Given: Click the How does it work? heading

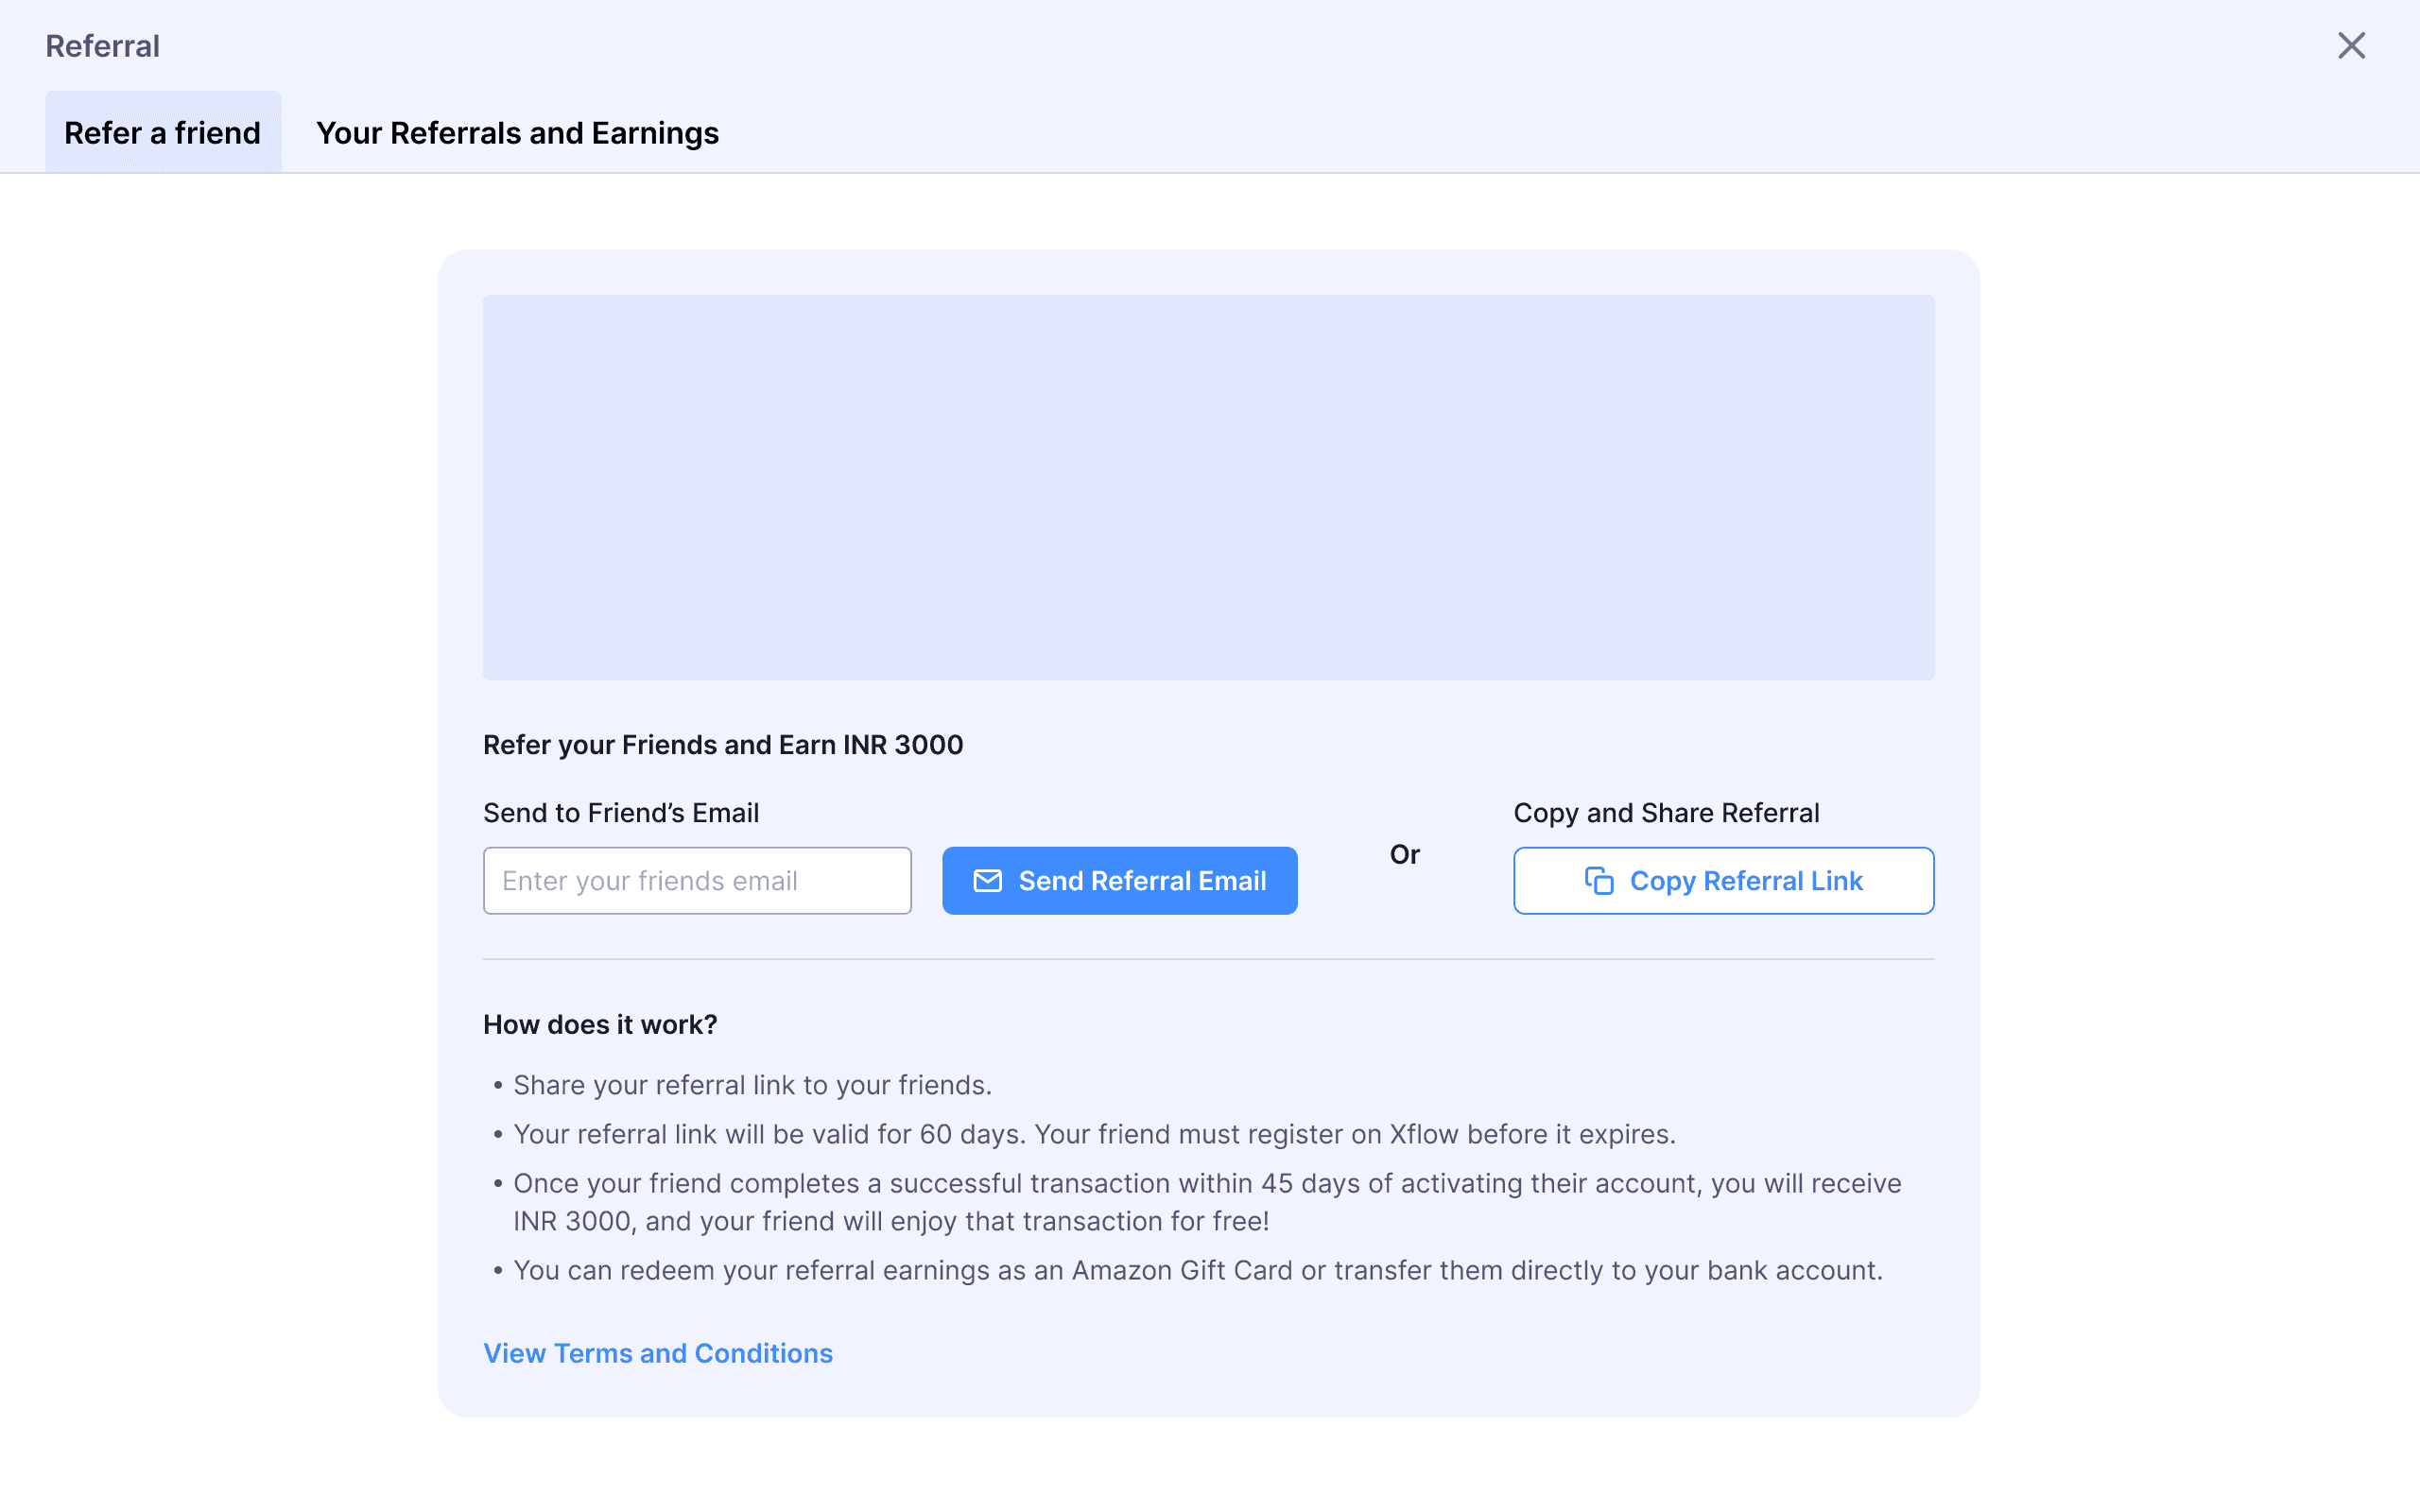Looking at the screenshot, I should click(x=600, y=1025).
